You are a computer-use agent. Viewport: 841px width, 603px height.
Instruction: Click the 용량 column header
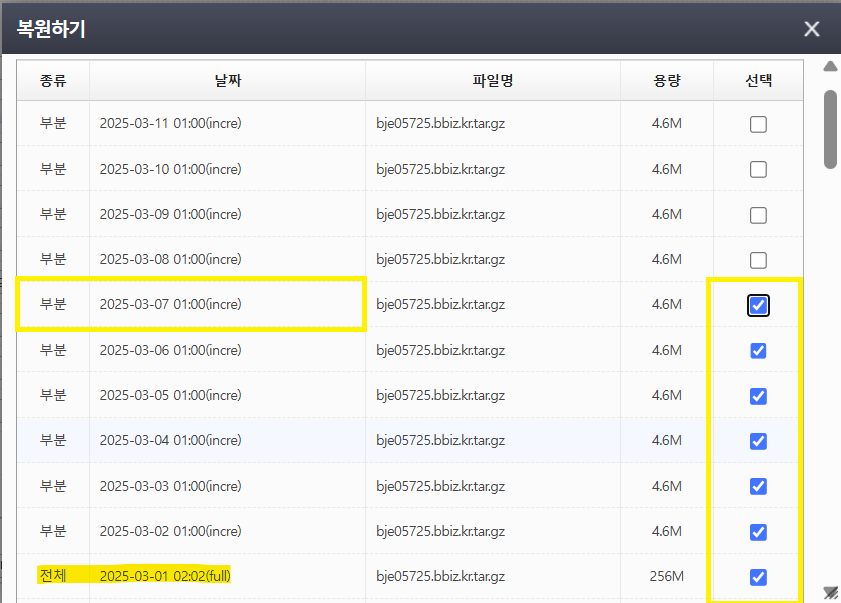666,81
